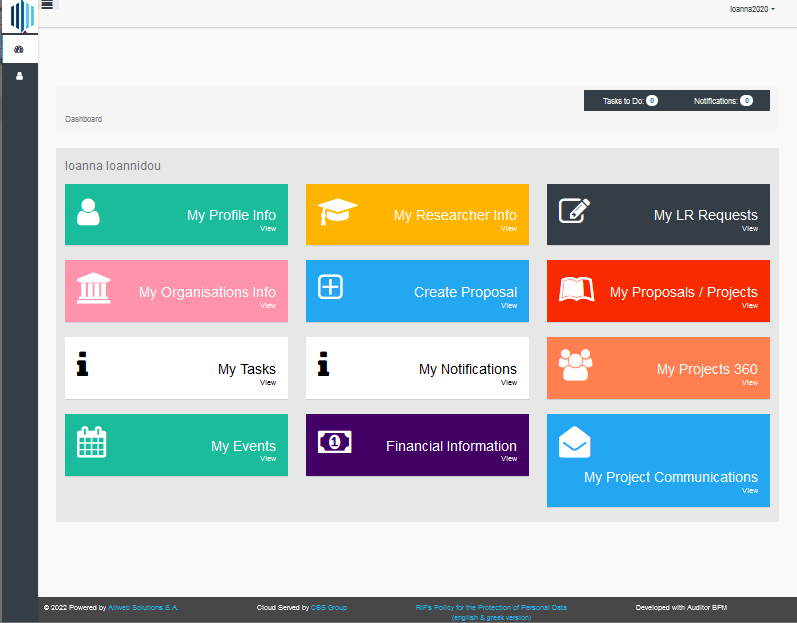Click the Dashboard breadcrumb link
Screen dimensions: 797x623
[x=83, y=119]
